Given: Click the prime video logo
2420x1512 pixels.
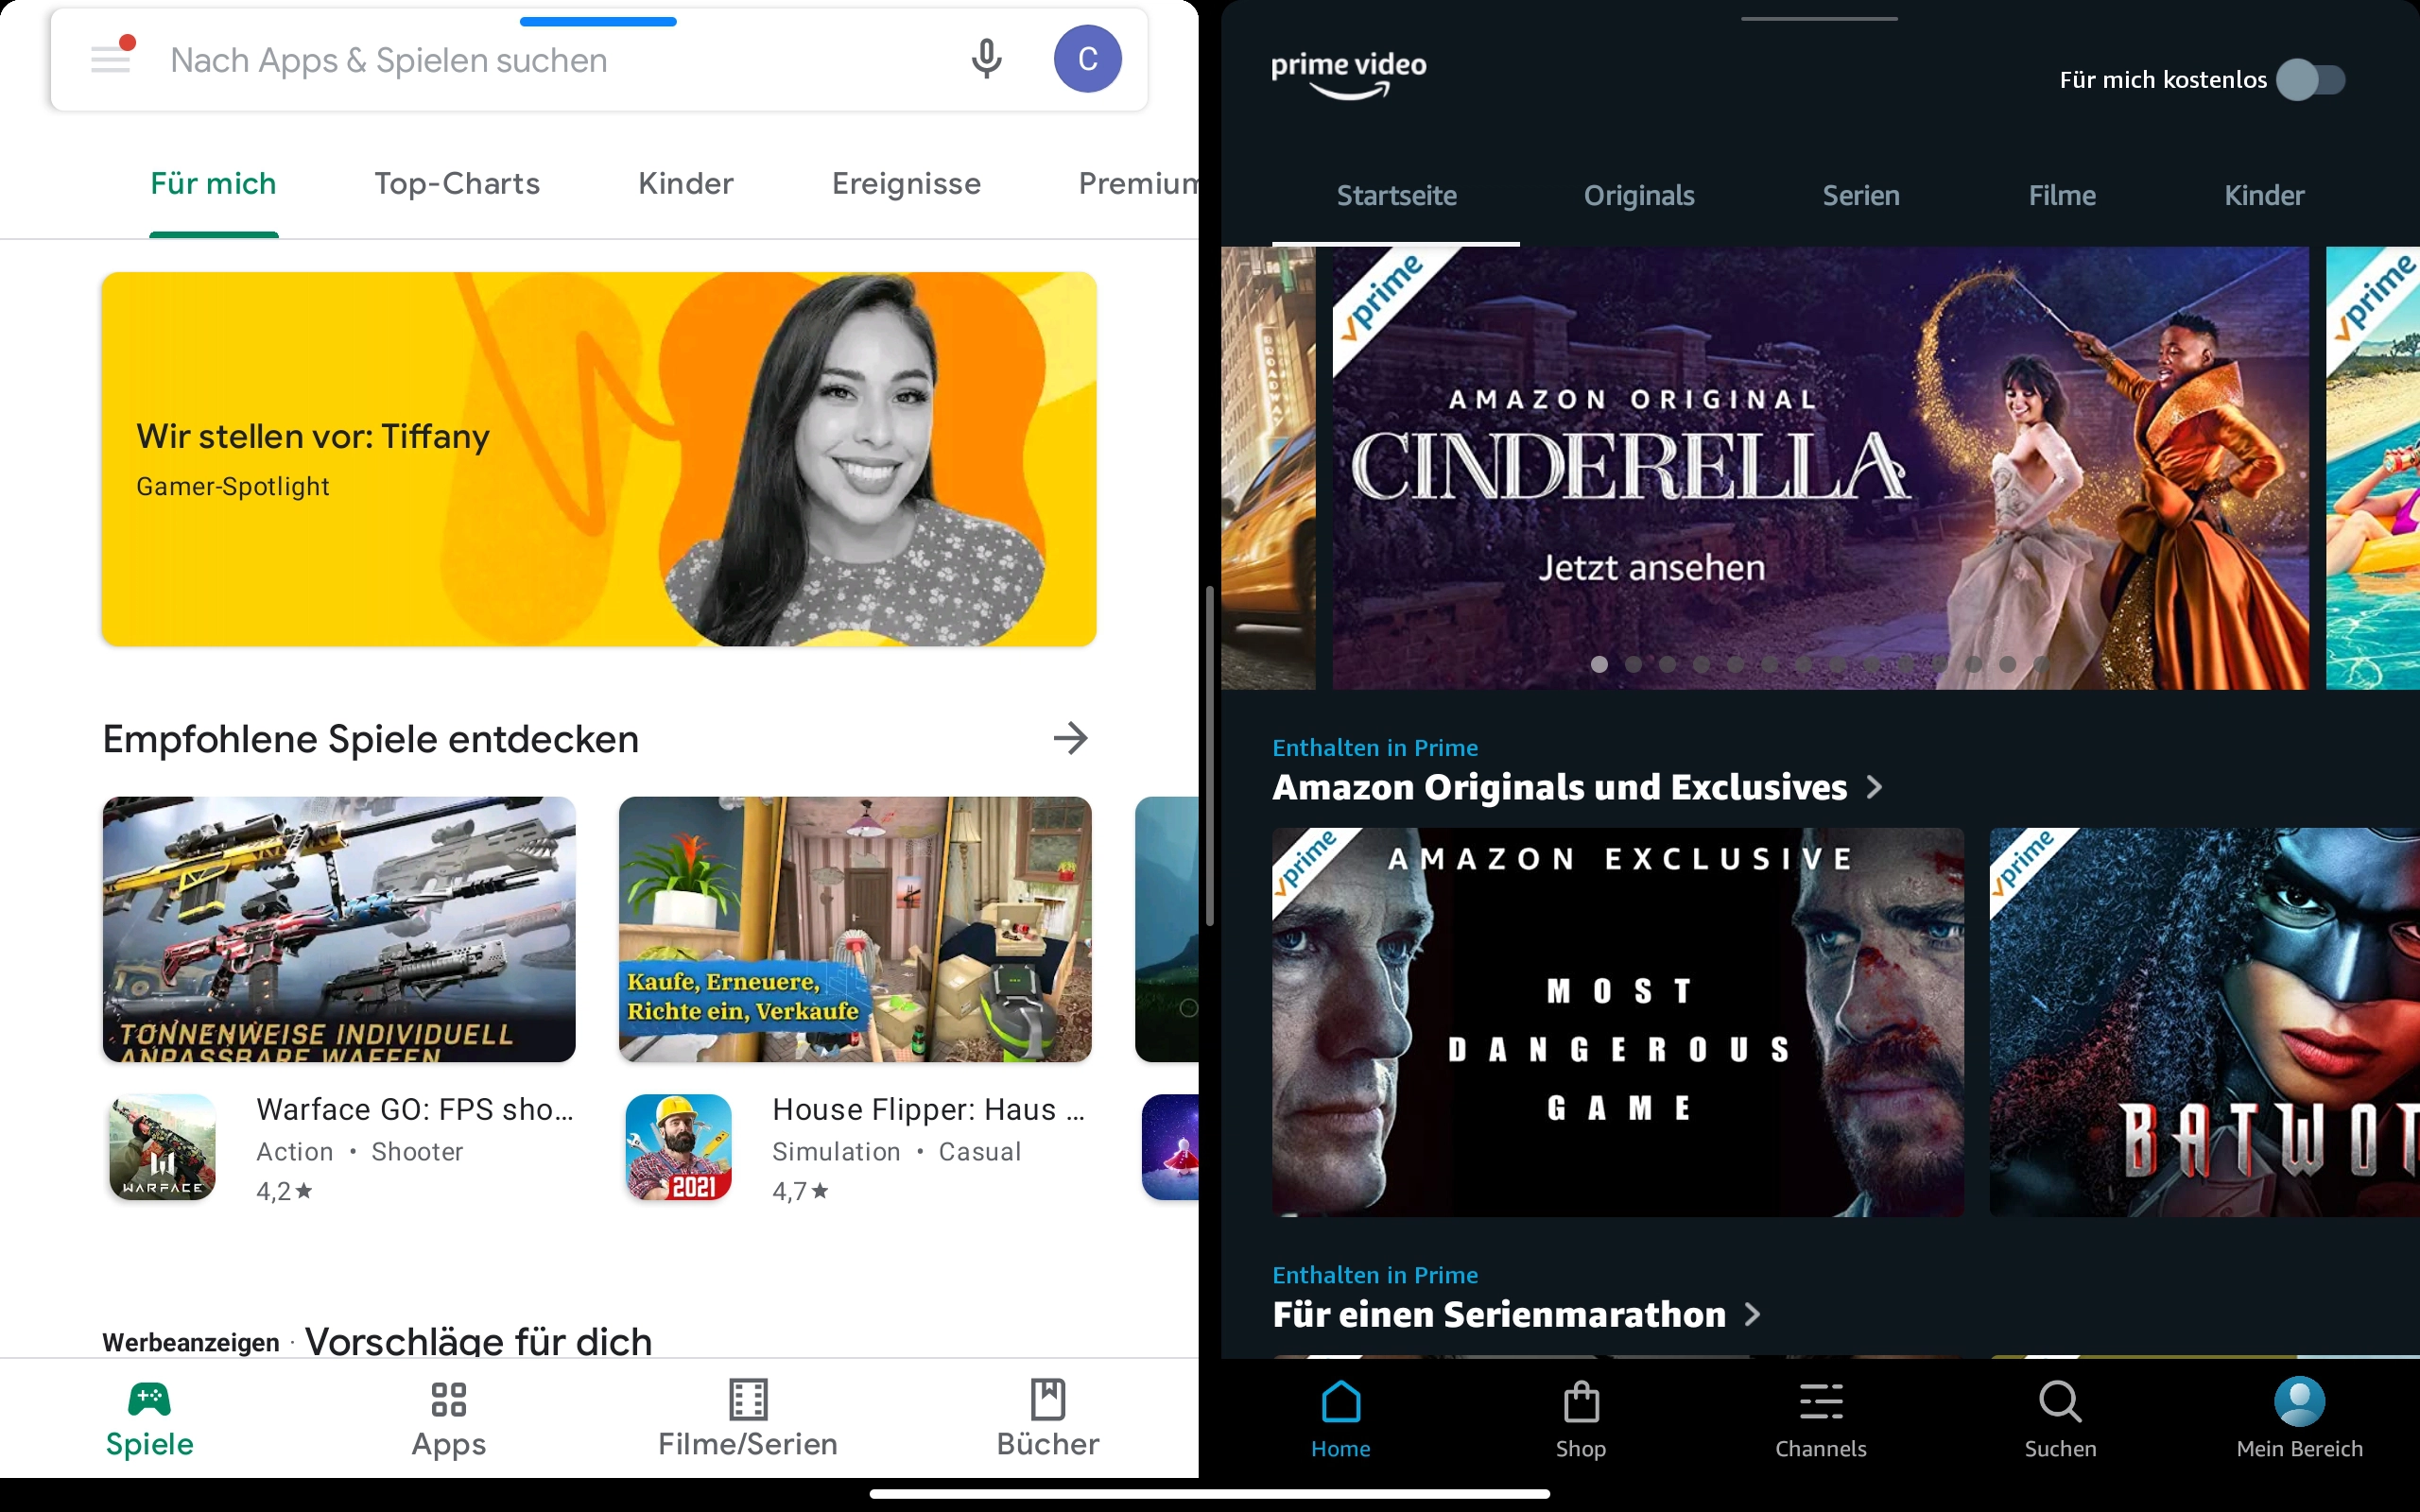Looking at the screenshot, I should pyautogui.click(x=1348, y=75).
